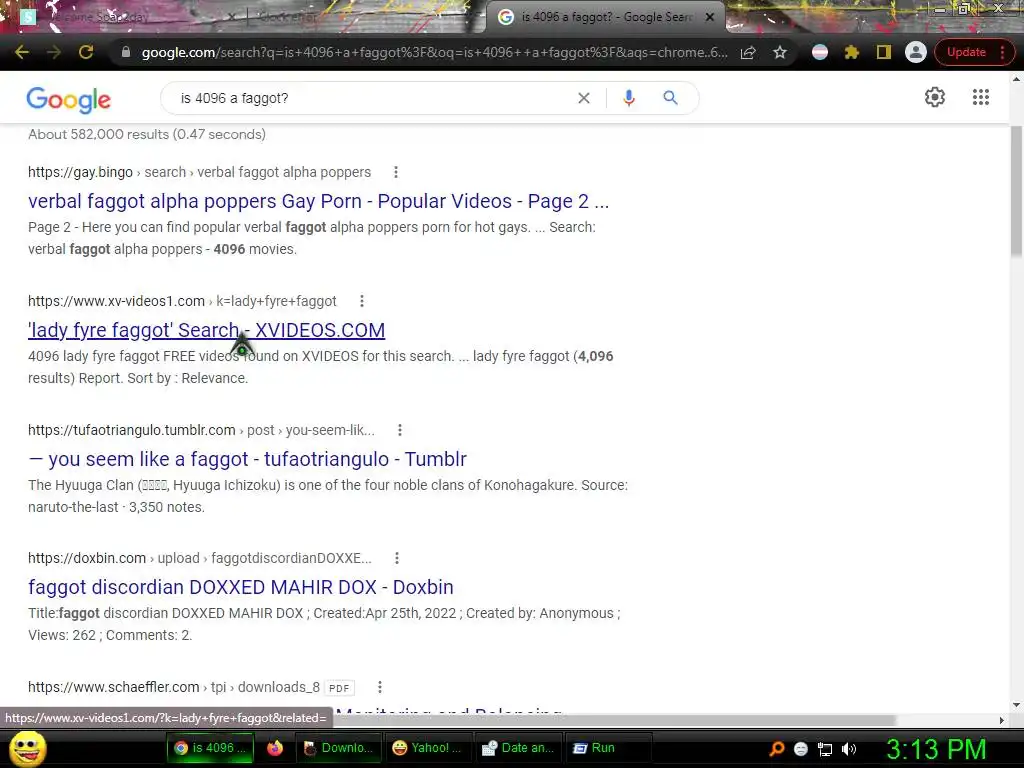Click the PDF badge on schaeffler result

(339, 688)
